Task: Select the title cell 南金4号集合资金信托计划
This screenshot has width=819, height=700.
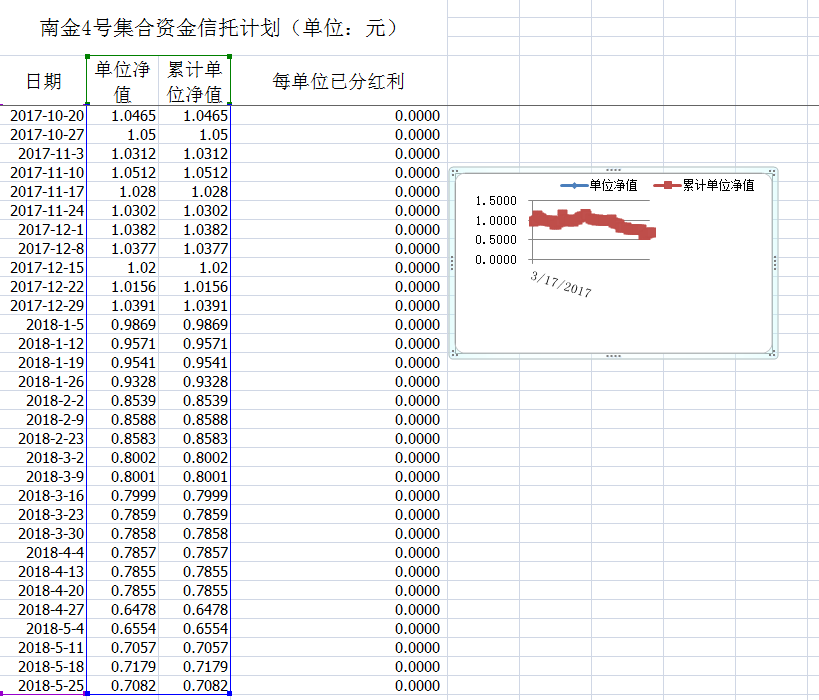Action: coord(220,28)
